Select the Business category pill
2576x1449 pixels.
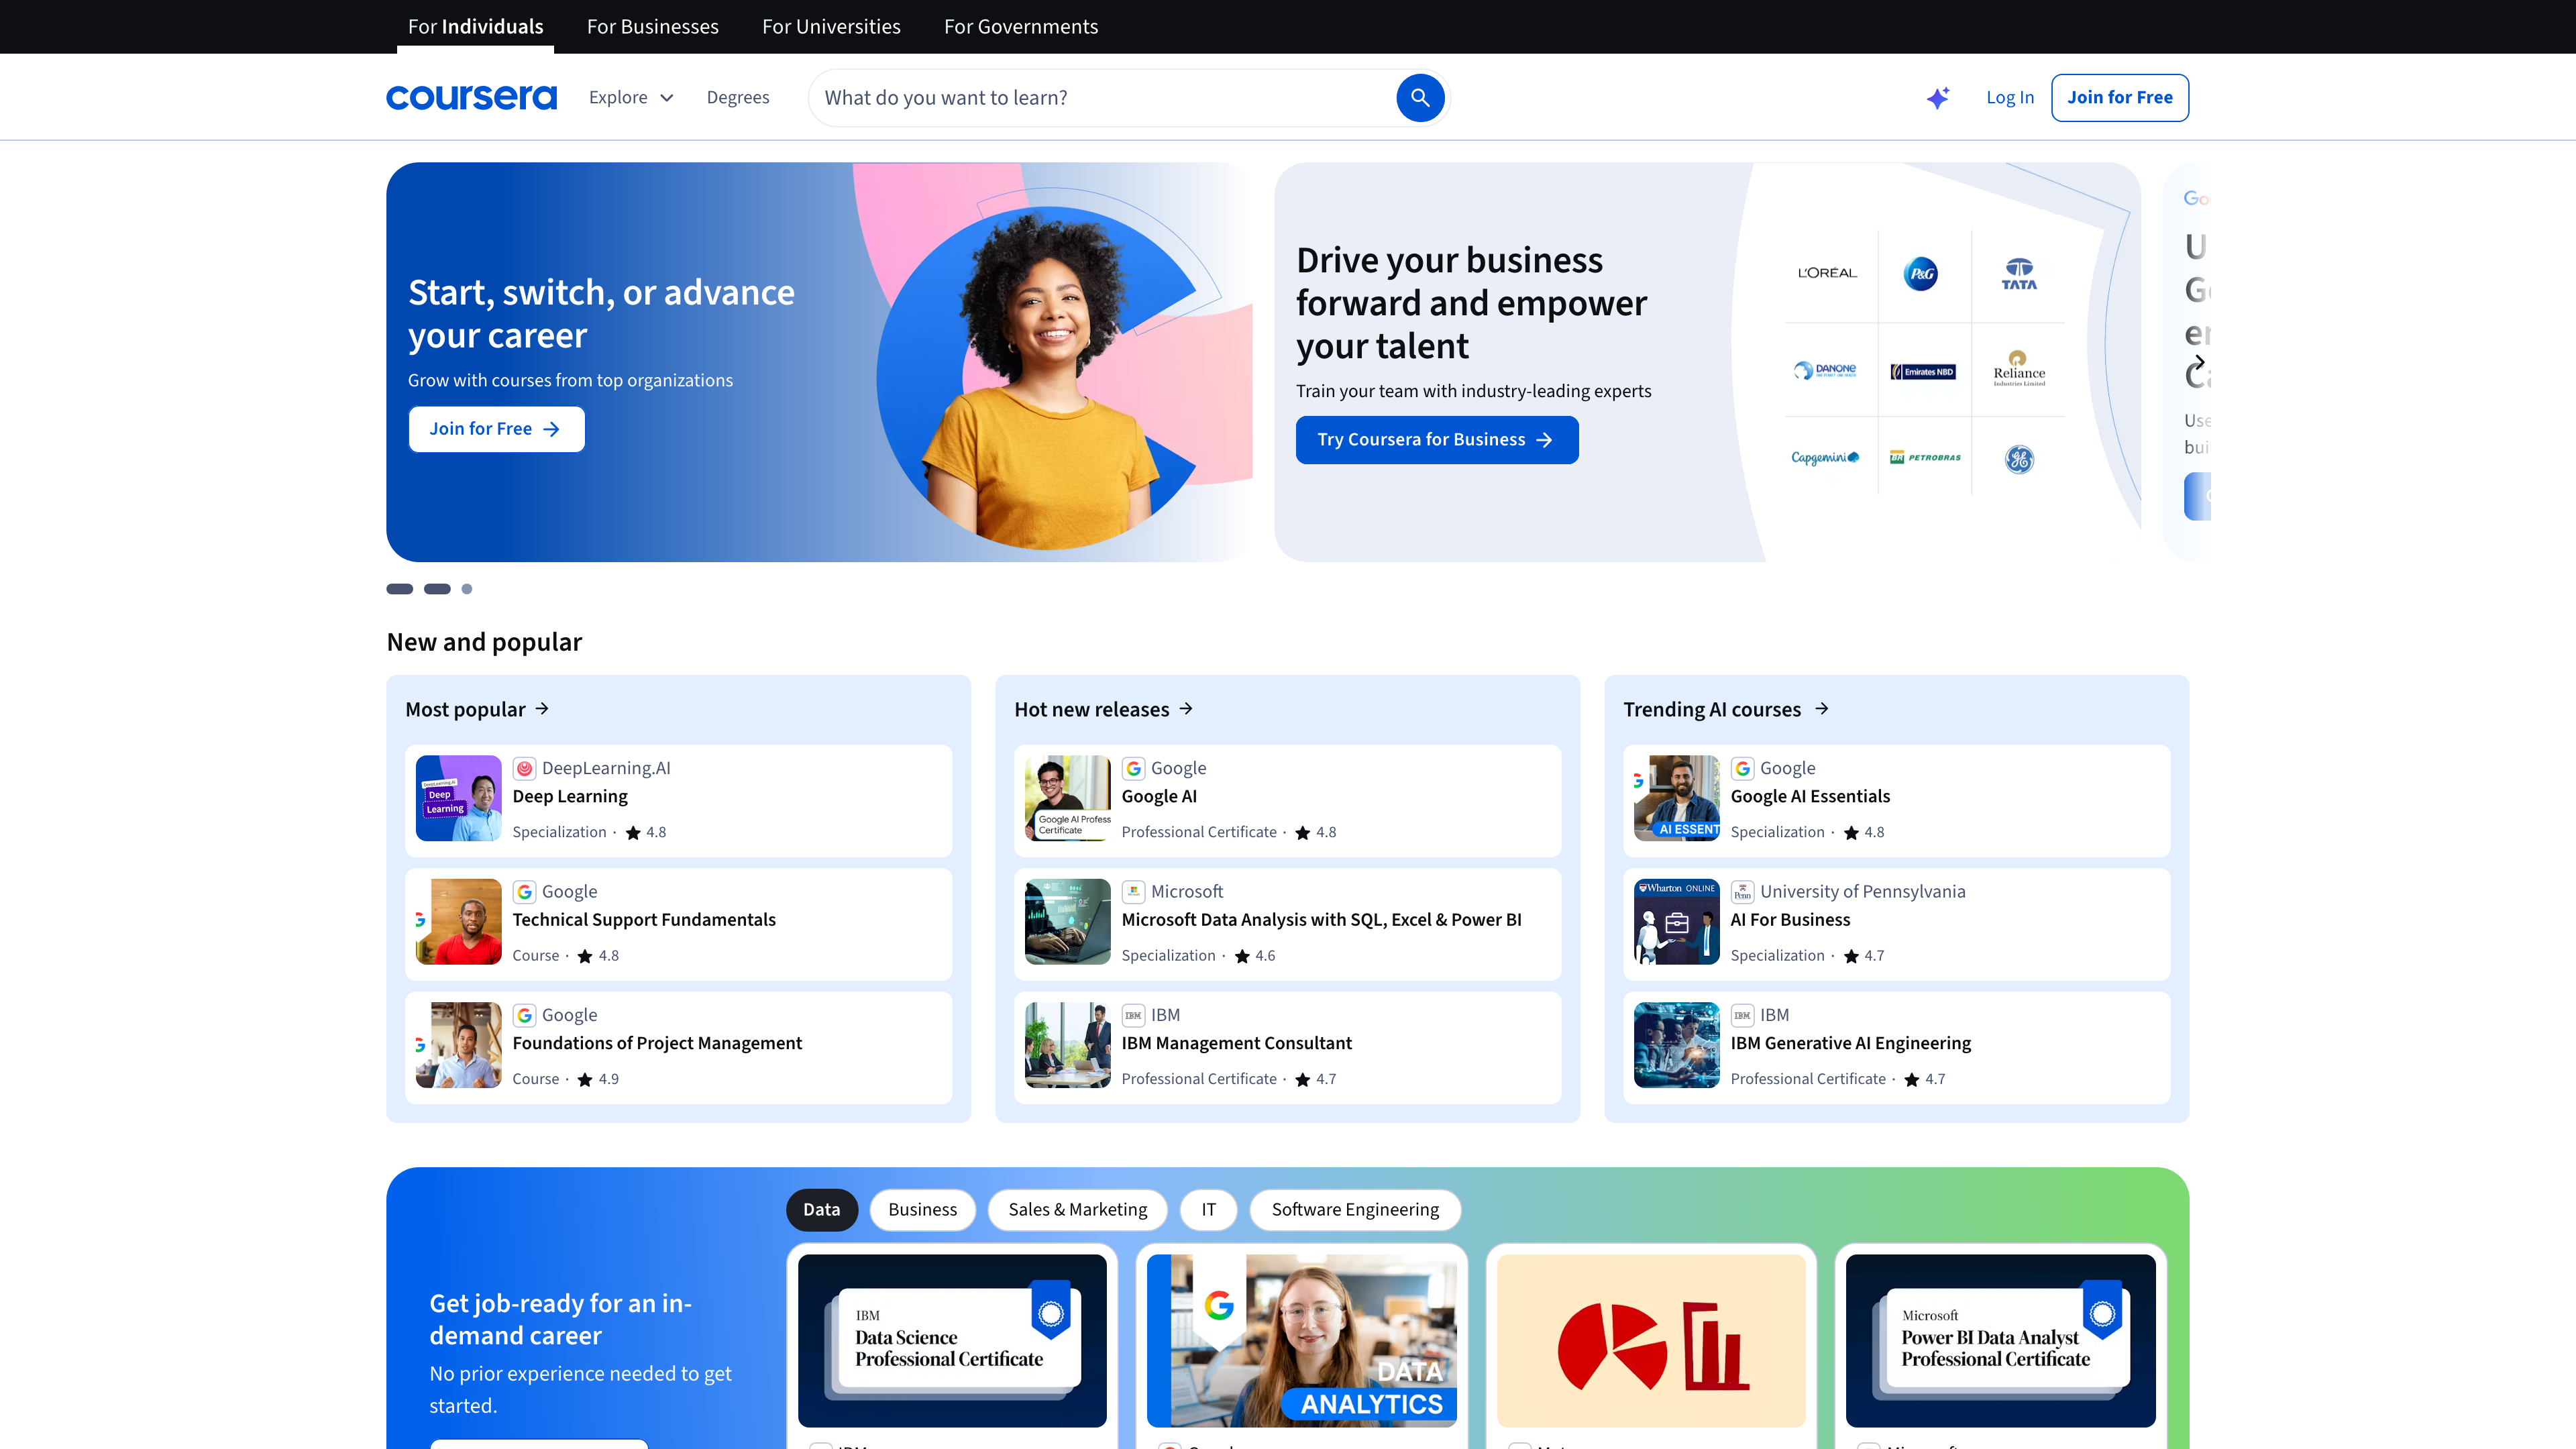pyautogui.click(x=922, y=1210)
